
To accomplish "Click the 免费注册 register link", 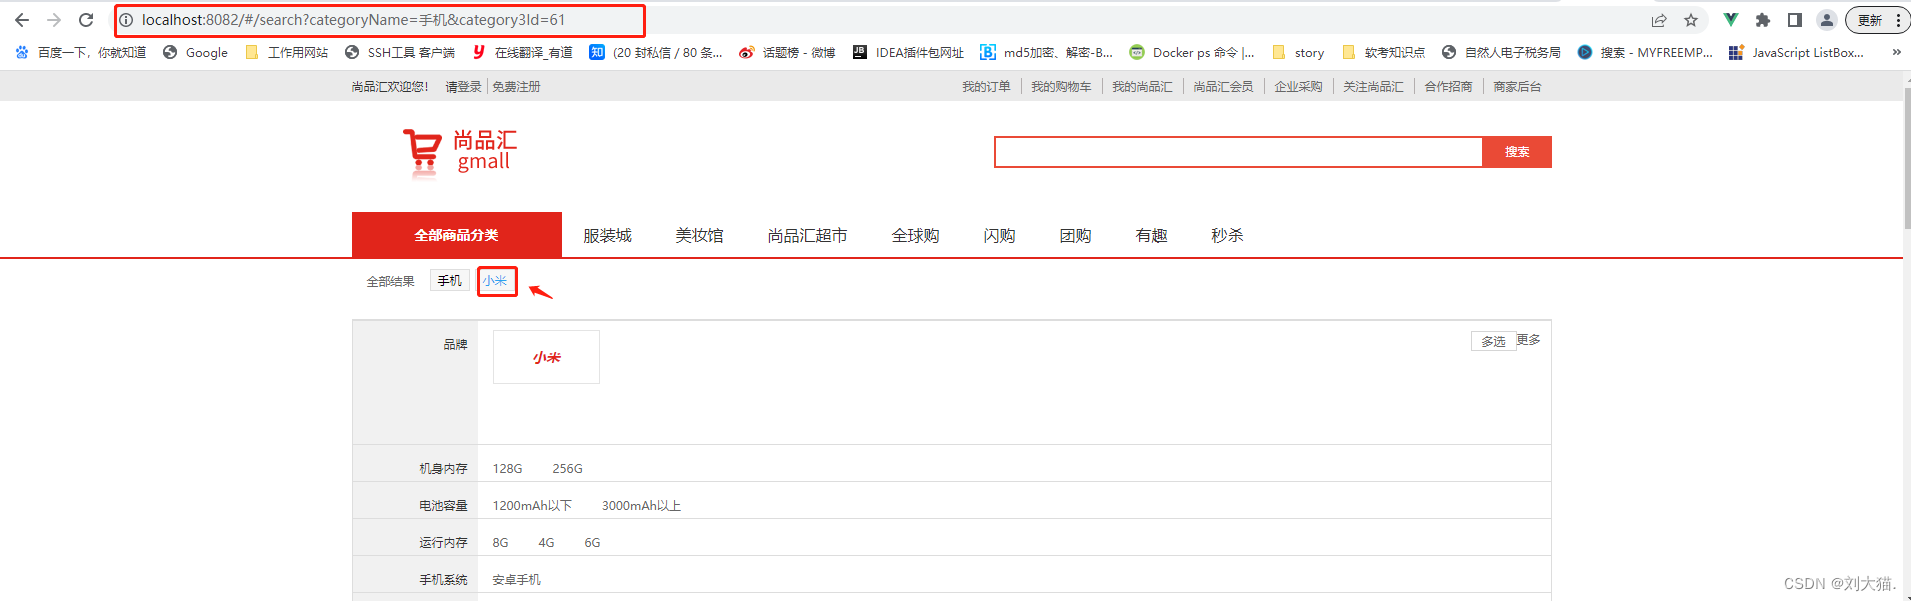I will pos(516,87).
